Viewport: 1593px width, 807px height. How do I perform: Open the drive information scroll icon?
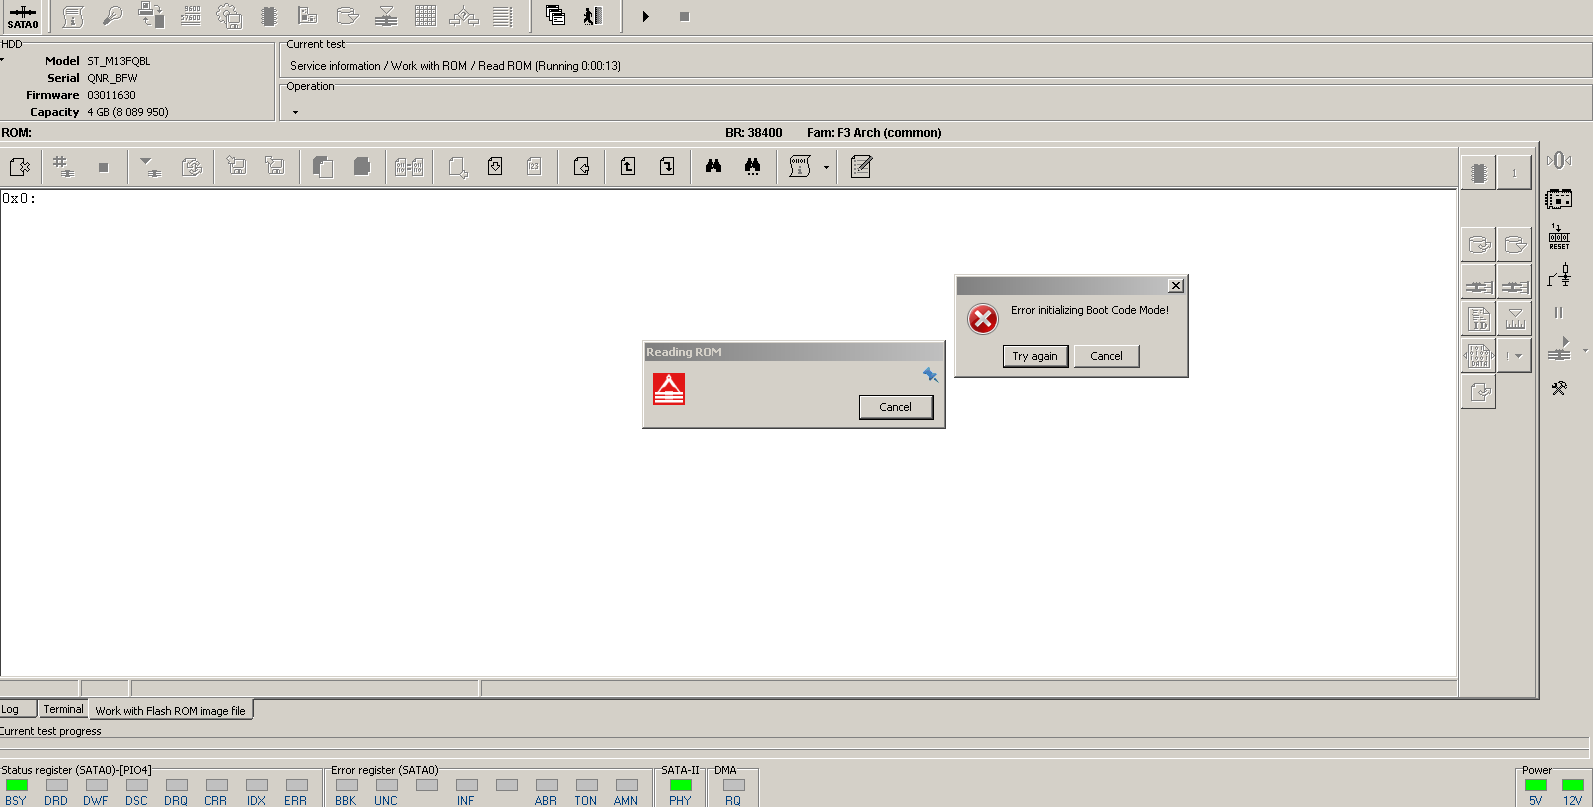point(73,16)
